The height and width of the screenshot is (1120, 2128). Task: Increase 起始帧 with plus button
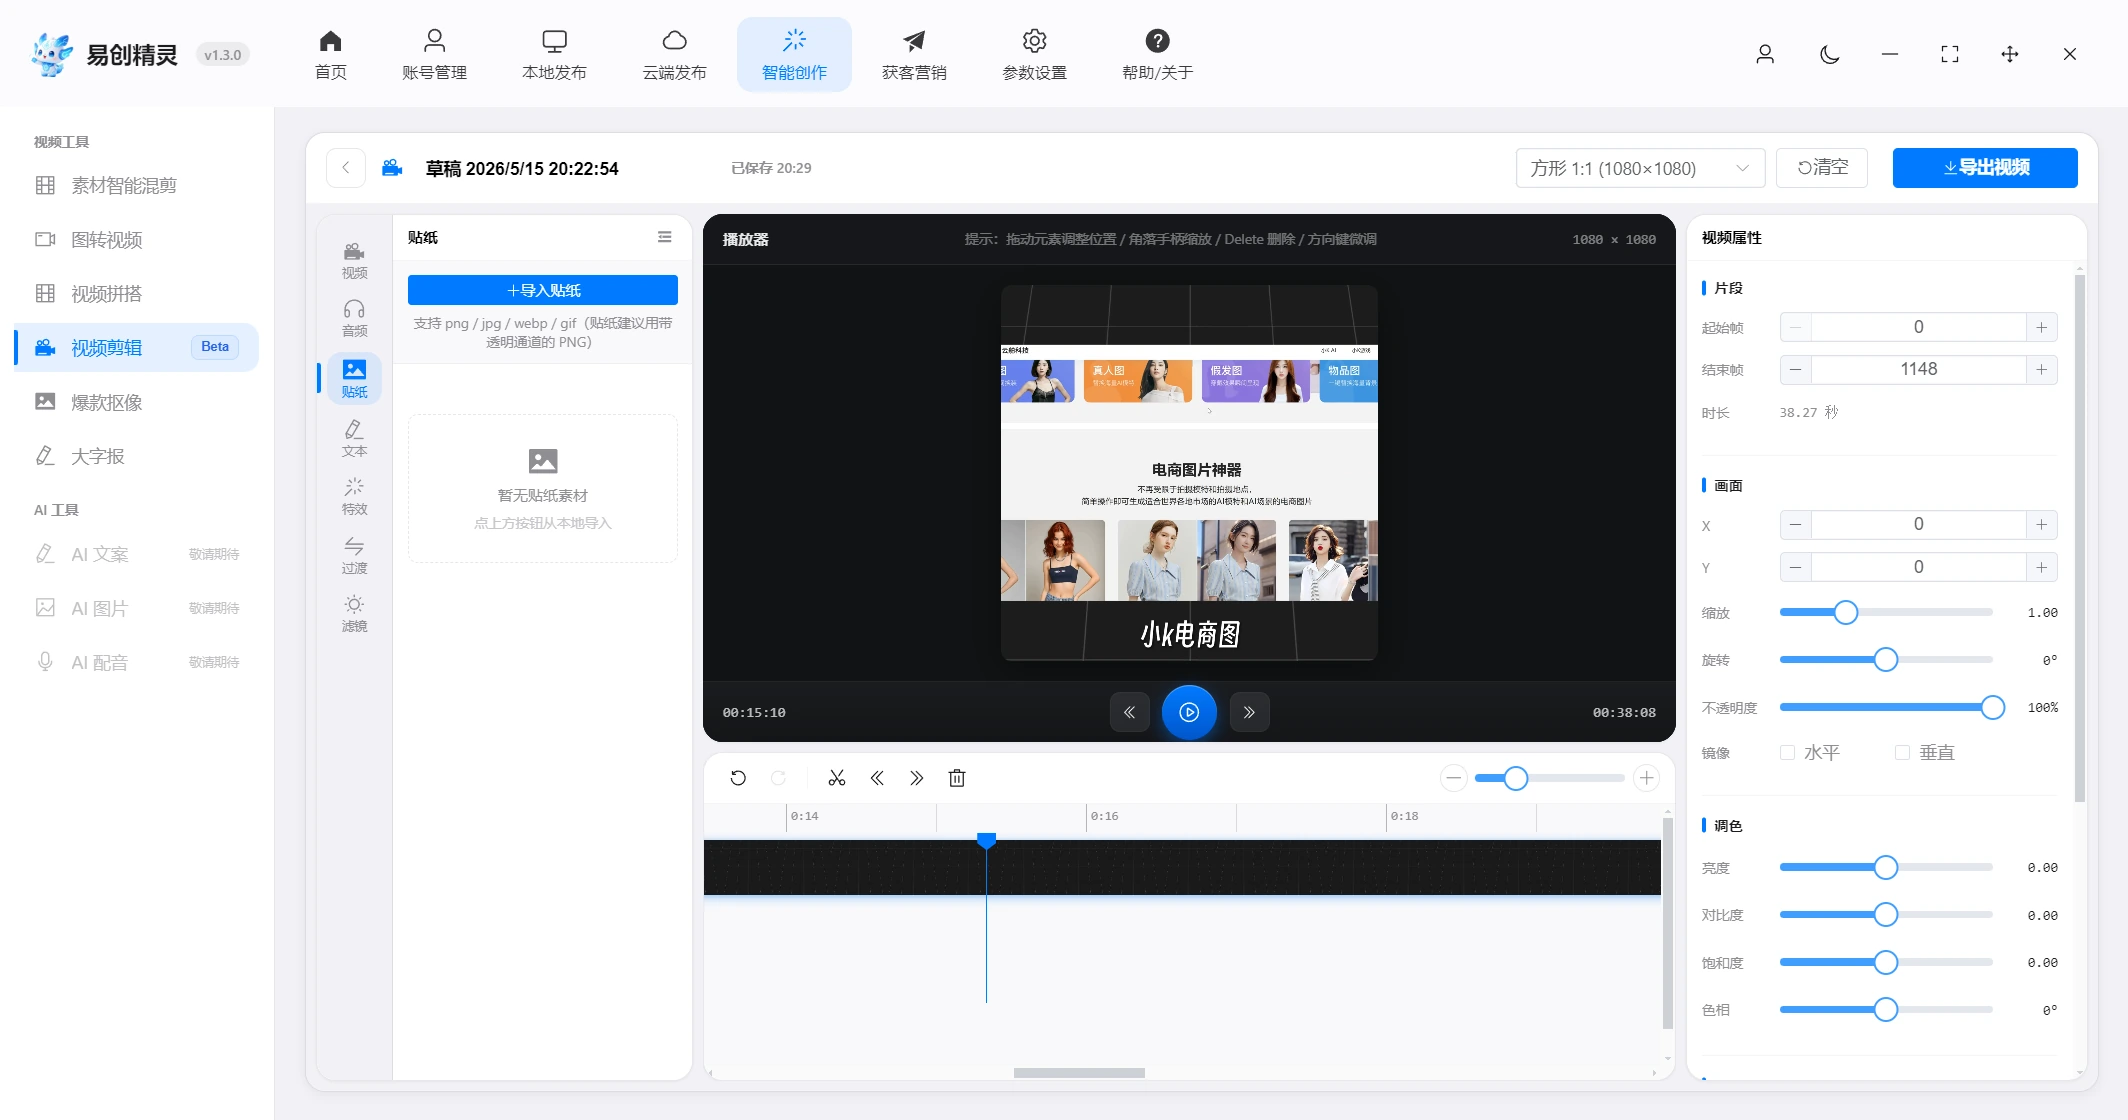click(2041, 327)
